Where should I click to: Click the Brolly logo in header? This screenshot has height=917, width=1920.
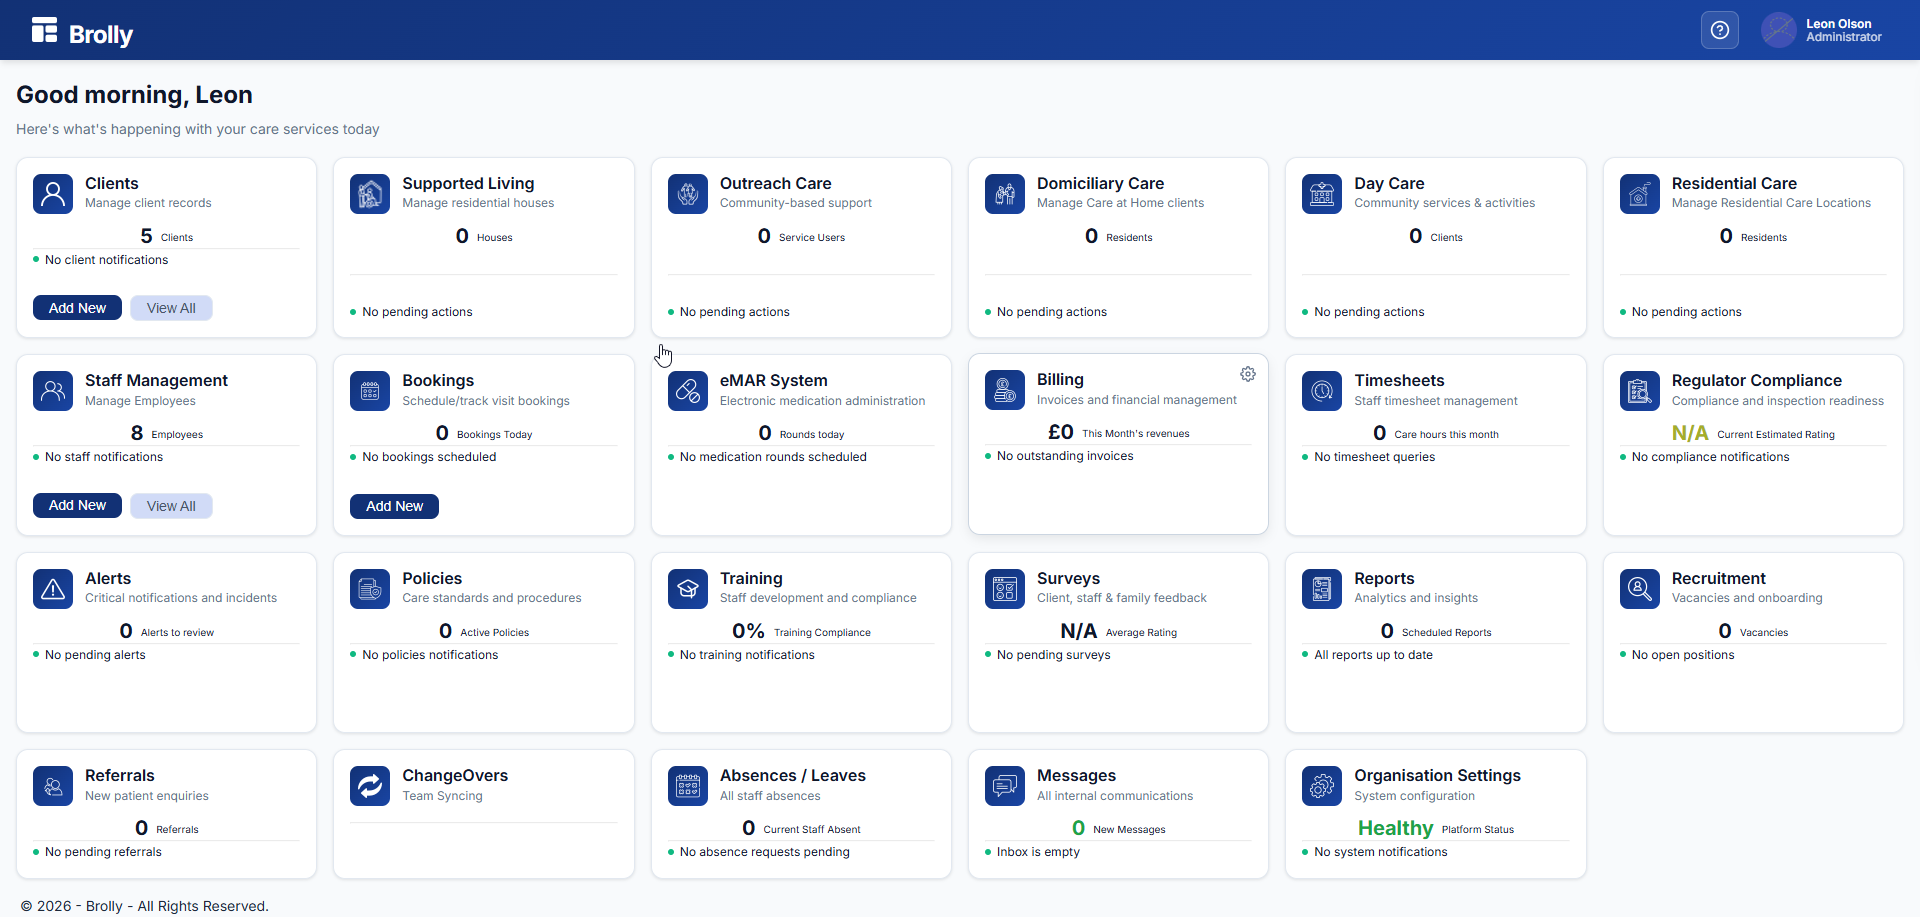tap(82, 32)
